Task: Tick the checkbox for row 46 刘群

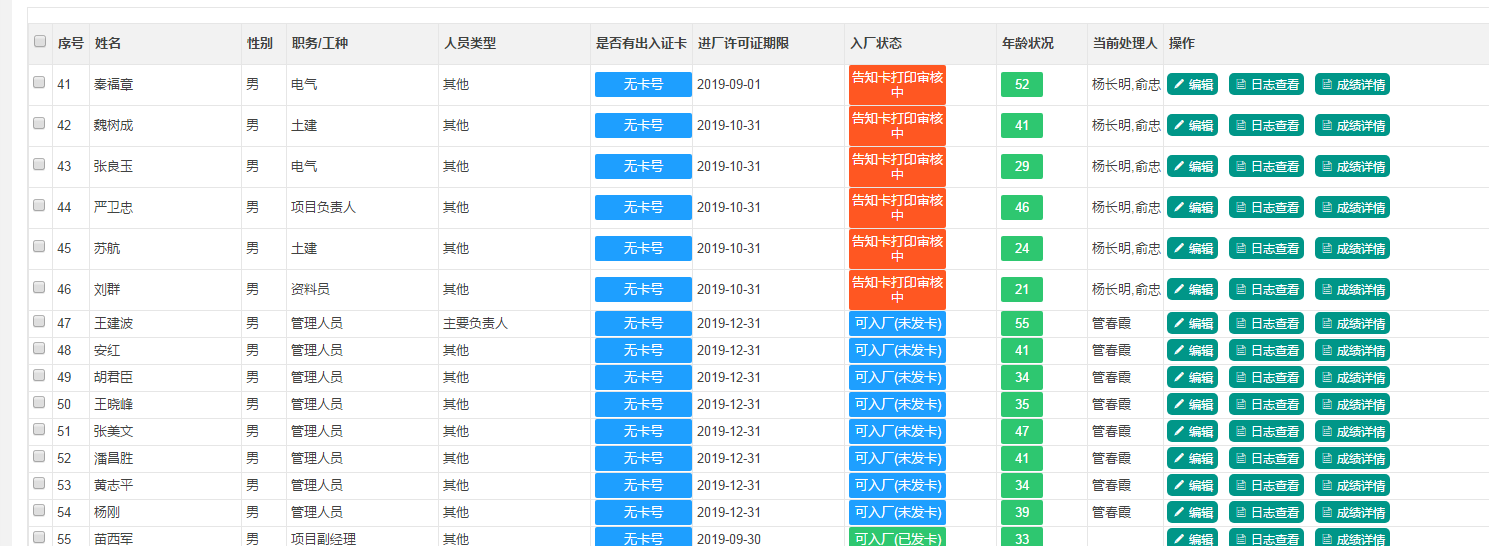Action: (x=39, y=288)
